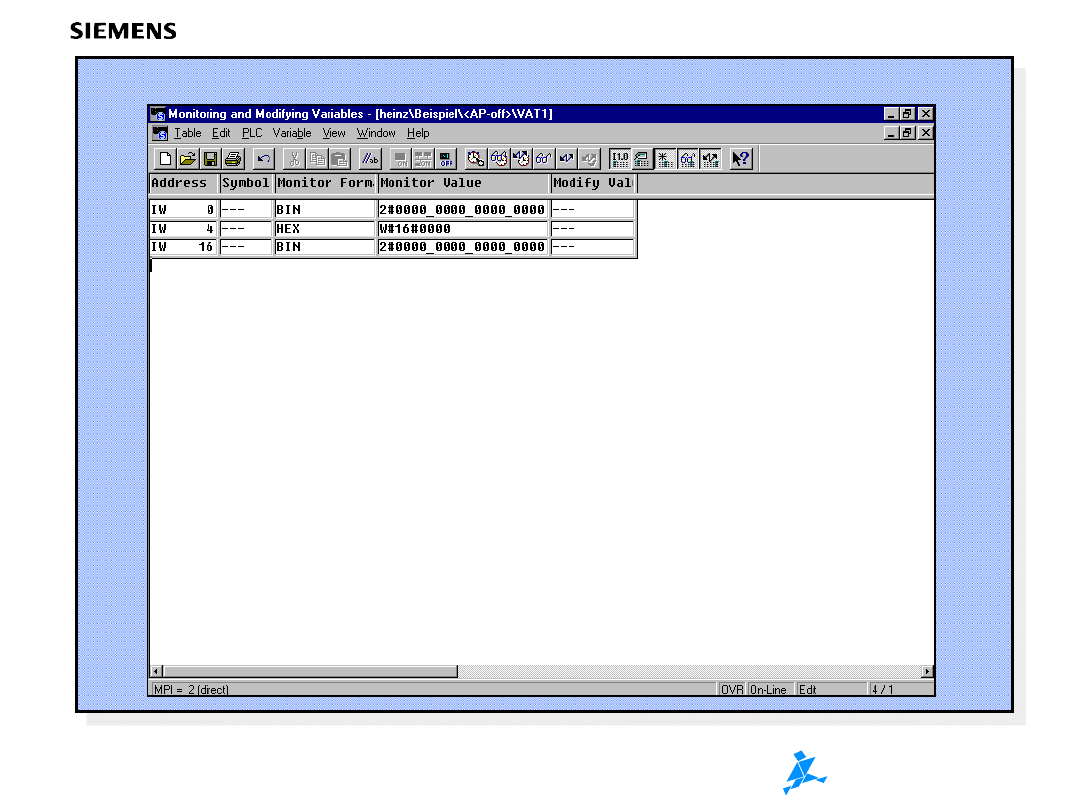This screenshot has height=810, width=1080.
Task: Click the comment line //ab icon
Action: [x=370, y=159]
